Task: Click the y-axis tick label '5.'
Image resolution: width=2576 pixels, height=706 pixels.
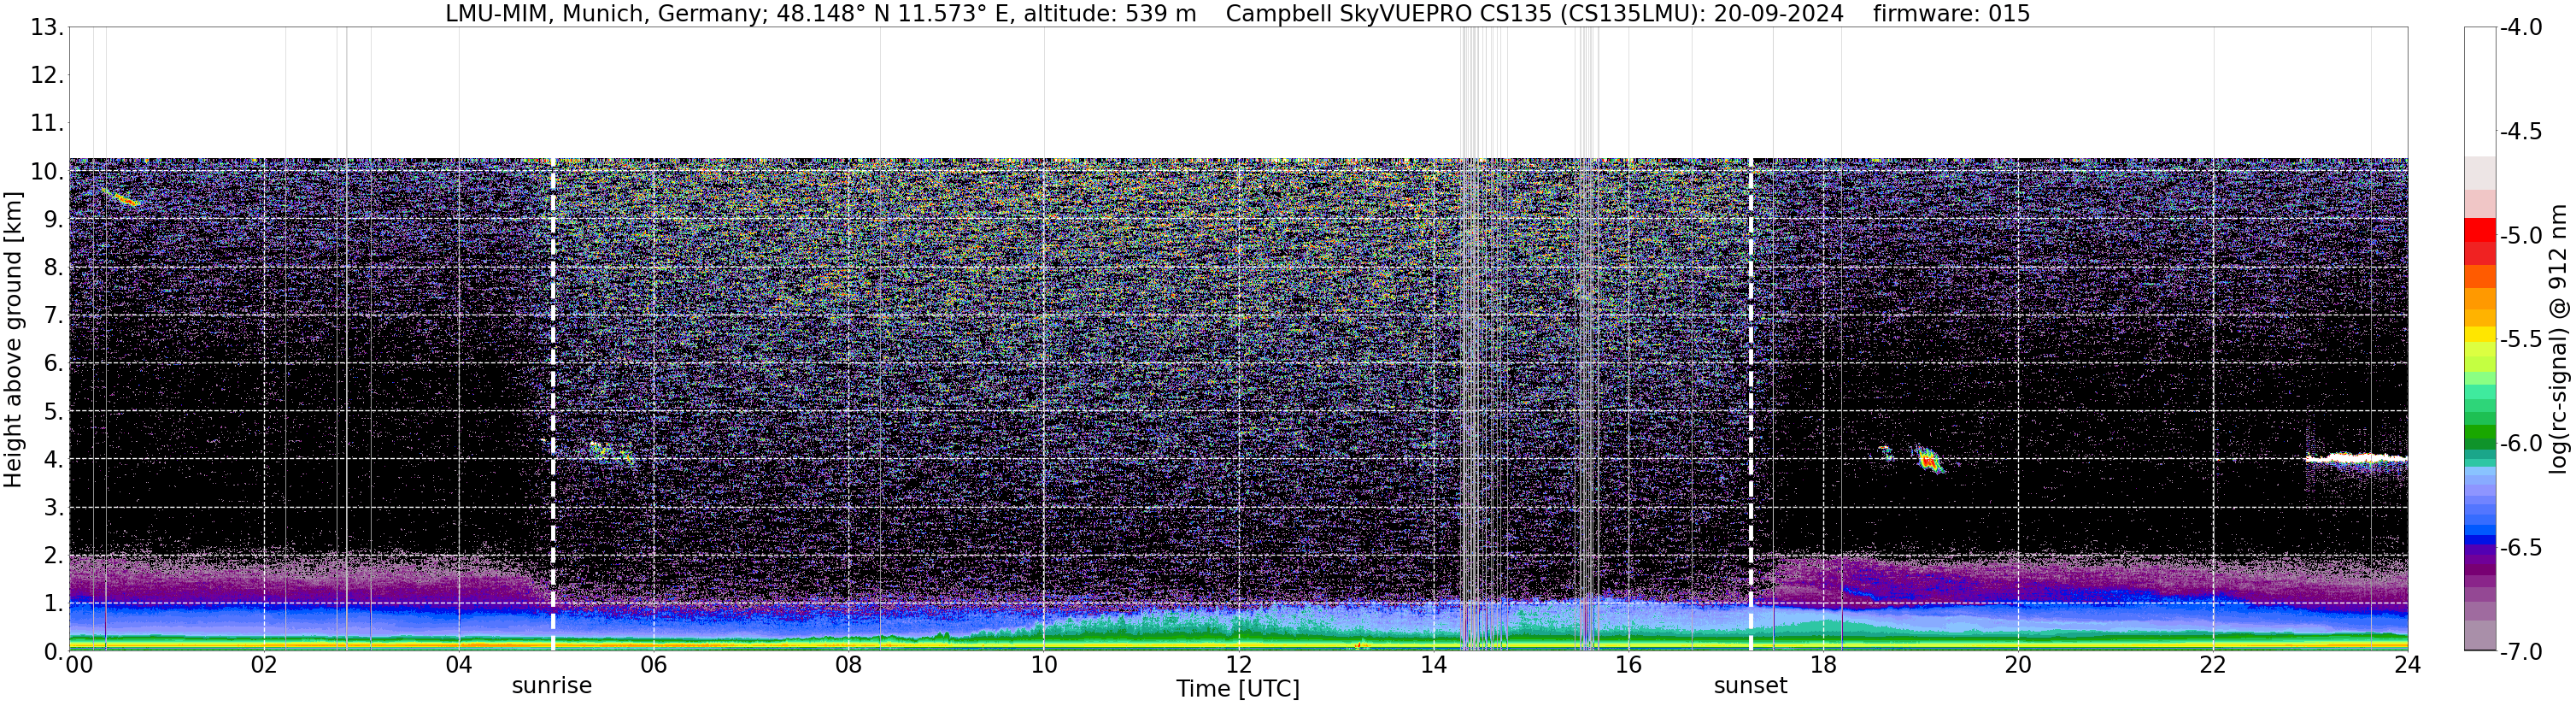Action: click(53, 412)
